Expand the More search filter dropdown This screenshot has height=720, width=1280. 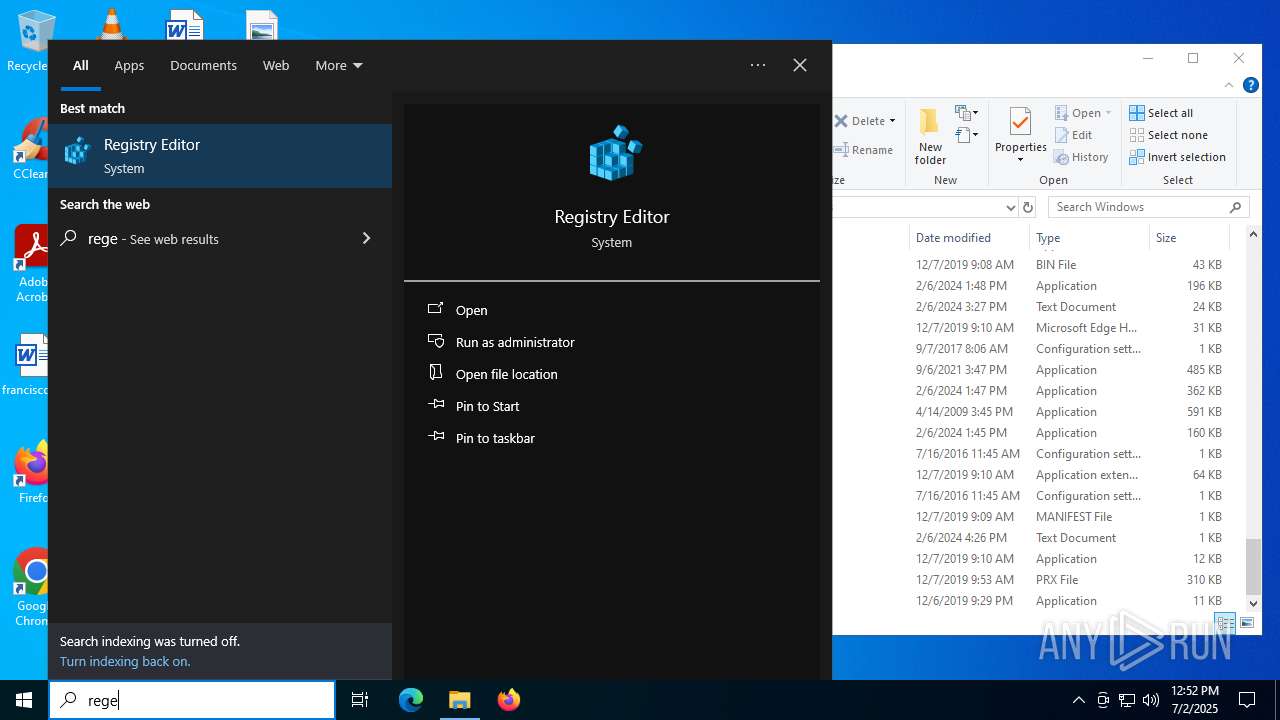[339, 65]
